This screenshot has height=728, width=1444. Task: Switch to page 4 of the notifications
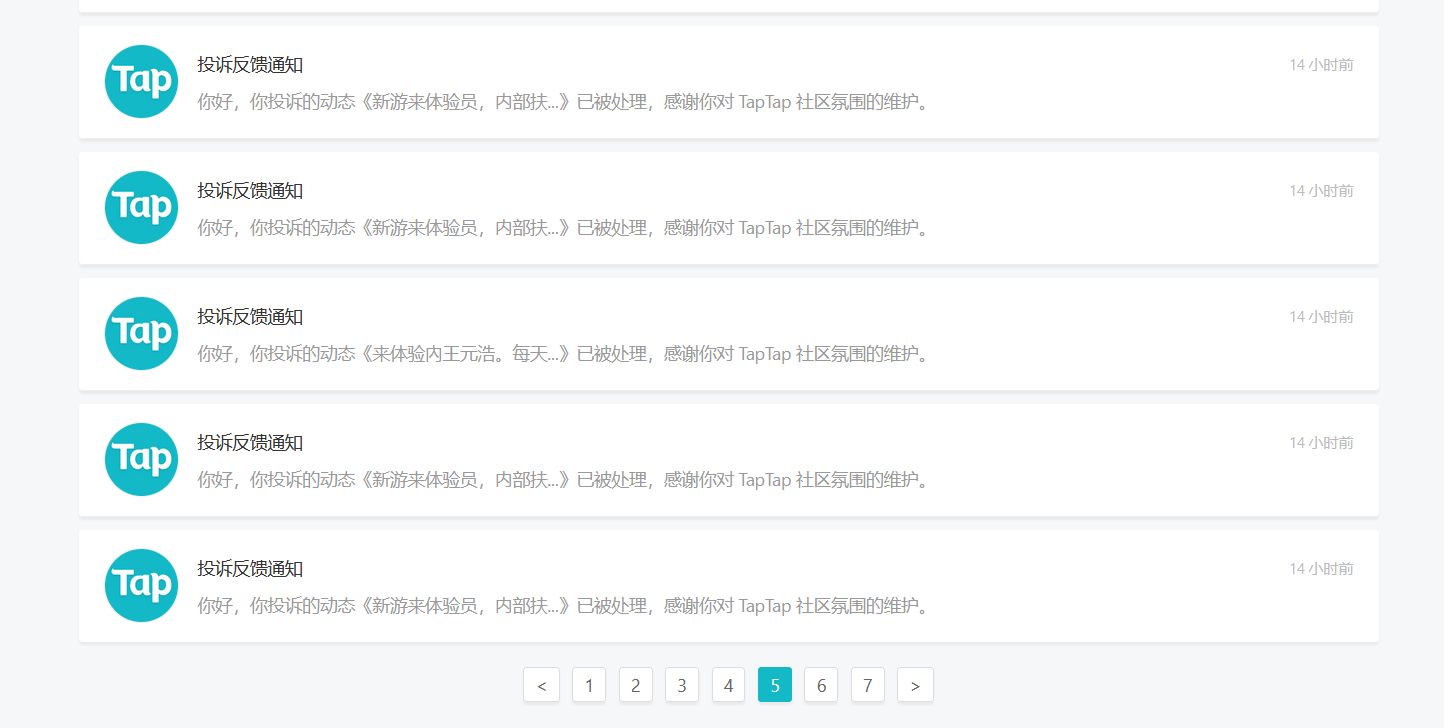[x=728, y=685]
